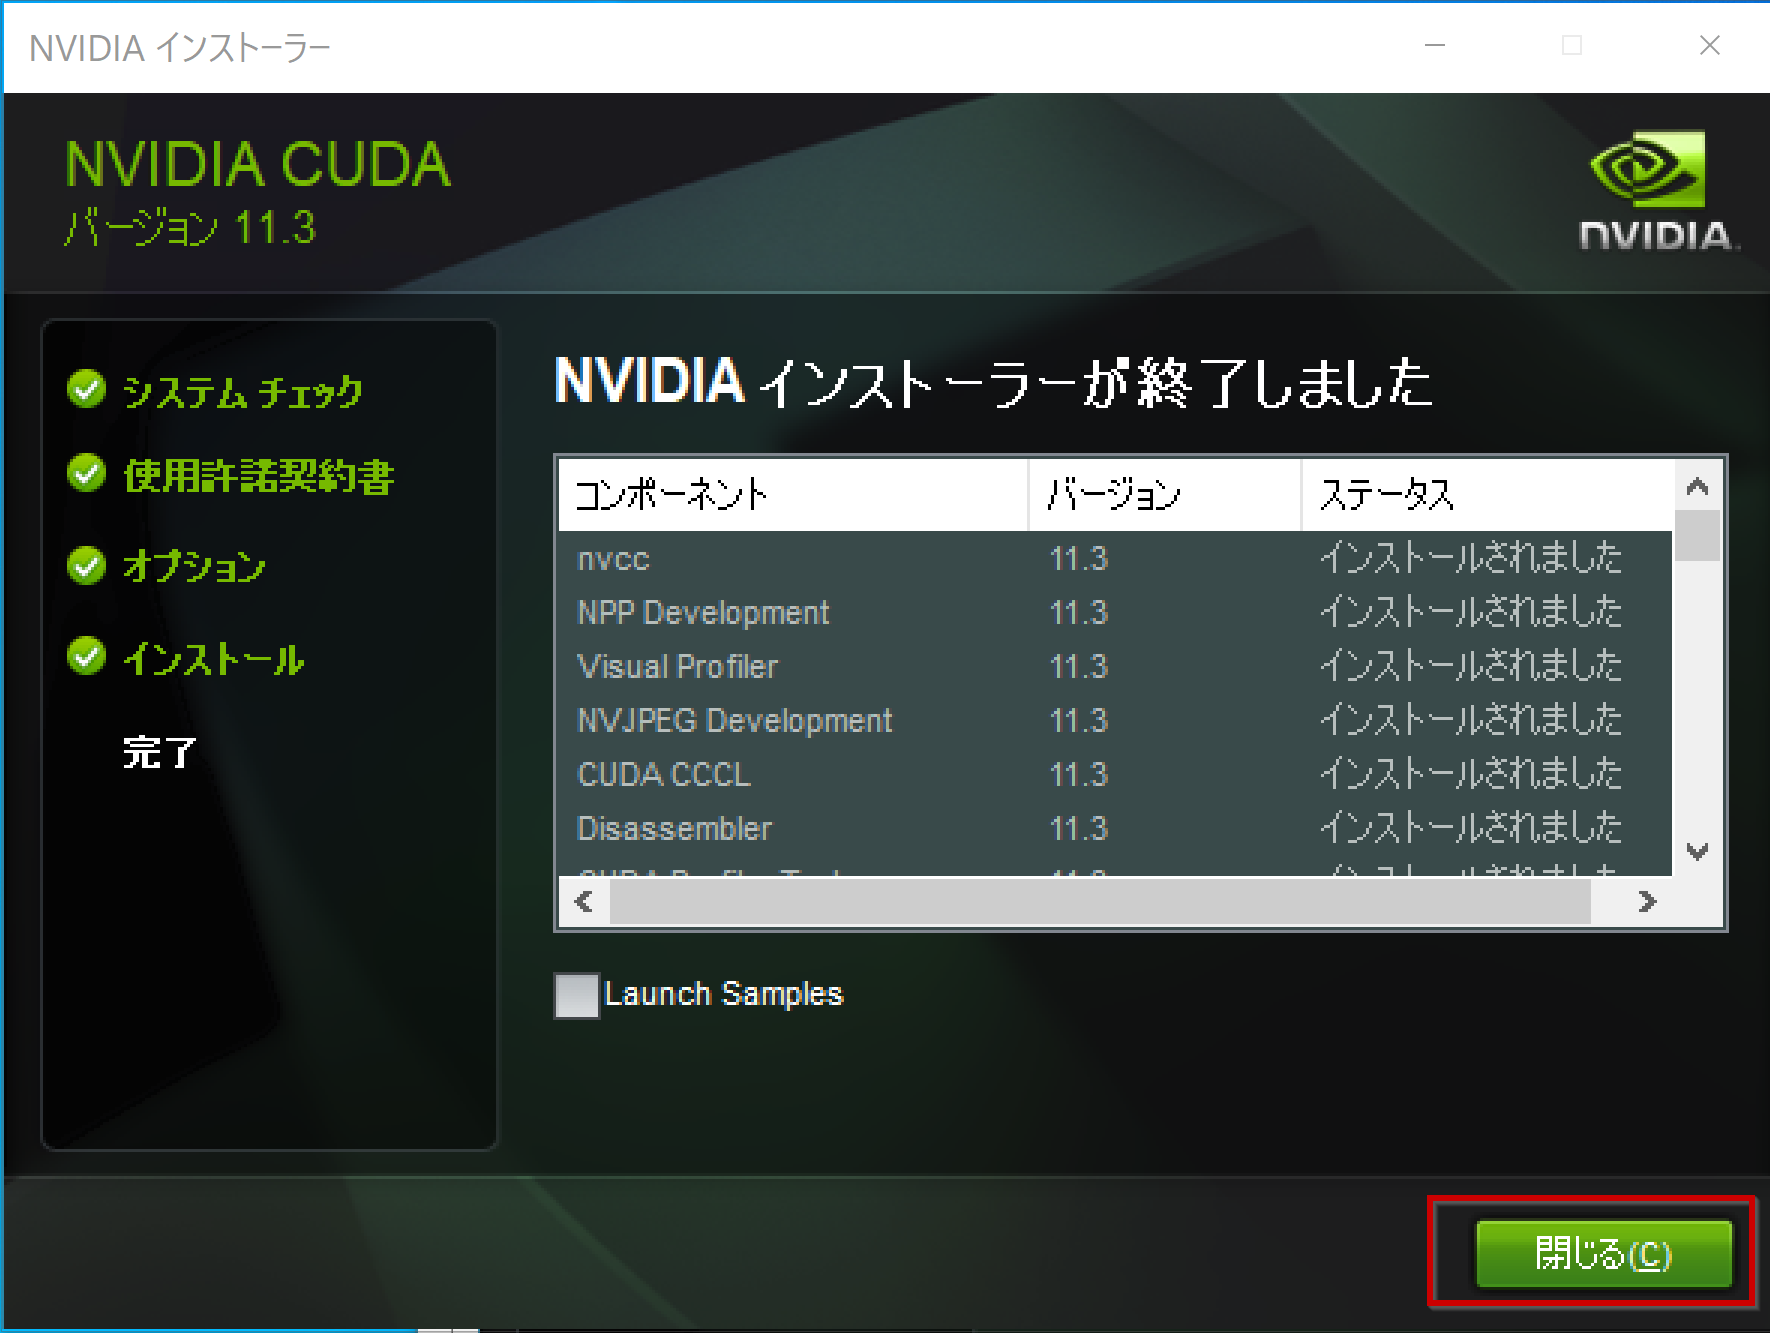Viewport: 1770px width, 1333px height.
Task: Select the システム チェック step
Action: (242, 391)
